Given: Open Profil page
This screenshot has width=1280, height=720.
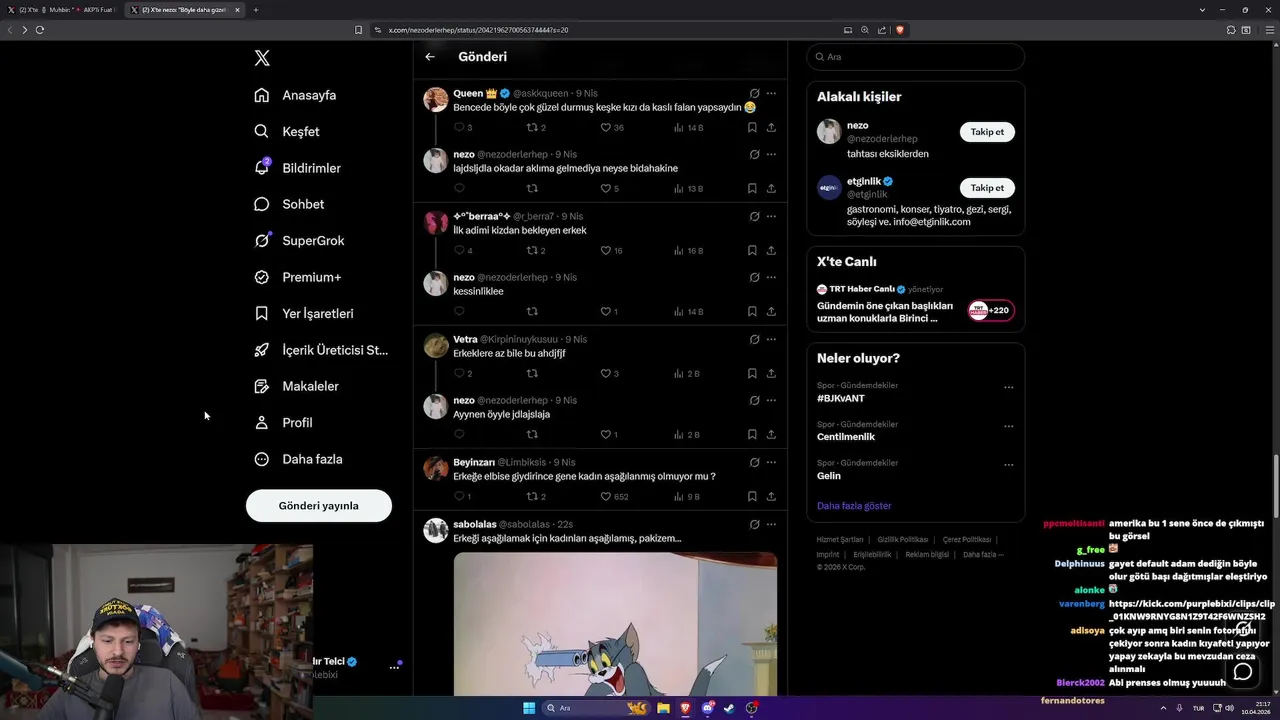Looking at the screenshot, I should (283, 423).
